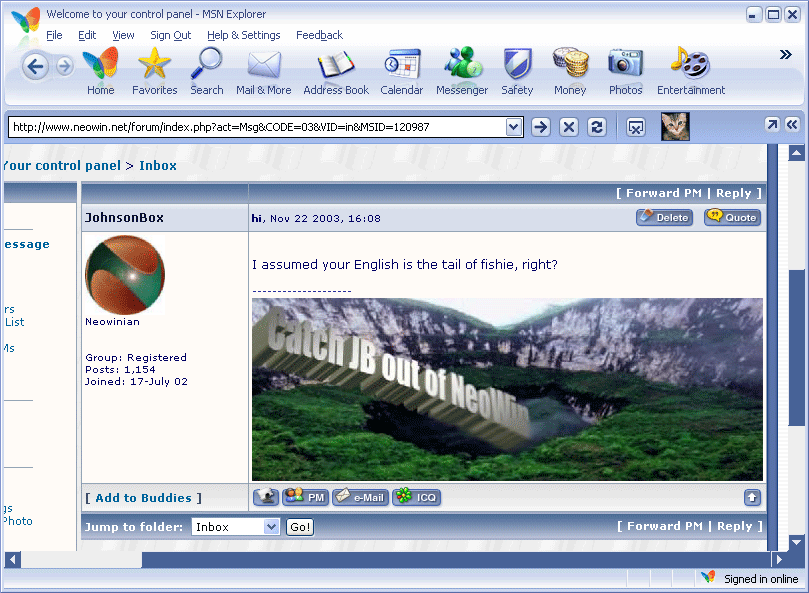
Task: Click the Inbox breadcrumb link
Action: 158,166
